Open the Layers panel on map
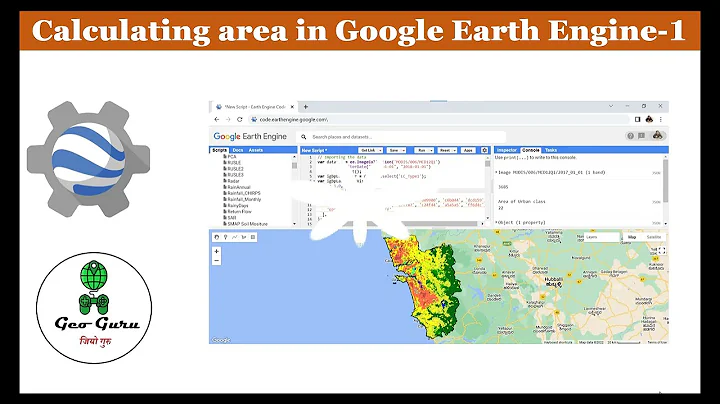 [602, 237]
